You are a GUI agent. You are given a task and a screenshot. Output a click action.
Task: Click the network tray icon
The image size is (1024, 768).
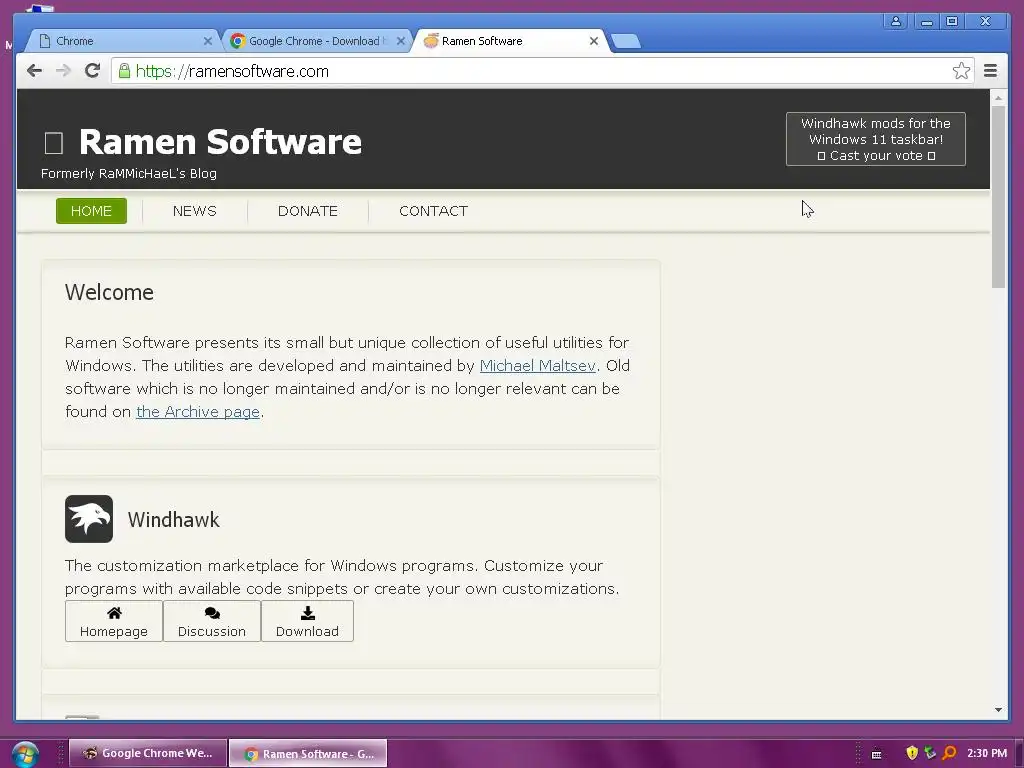point(930,753)
